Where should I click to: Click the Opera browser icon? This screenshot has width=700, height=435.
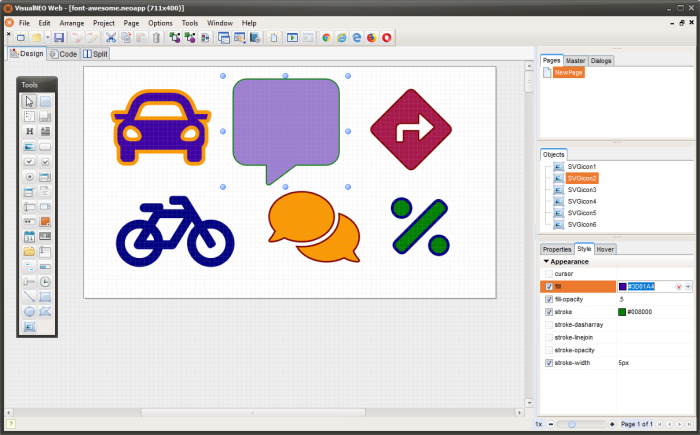point(387,37)
